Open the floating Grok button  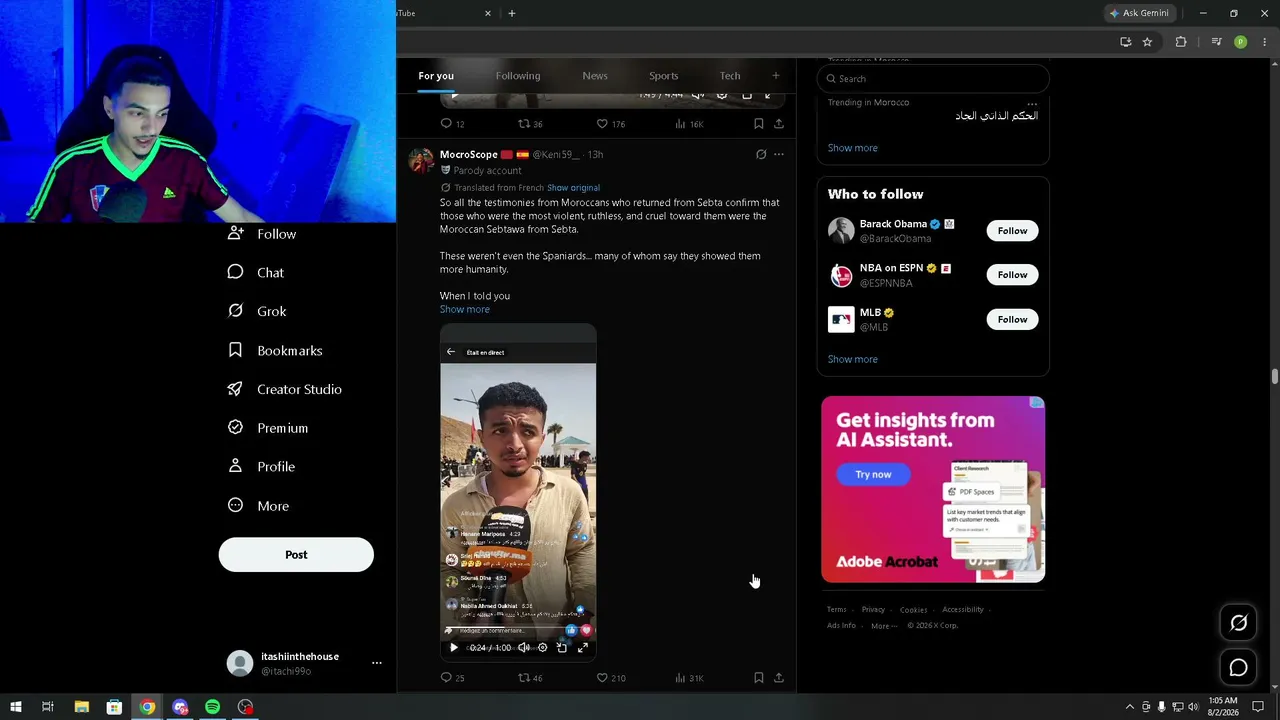[x=1238, y=623]
